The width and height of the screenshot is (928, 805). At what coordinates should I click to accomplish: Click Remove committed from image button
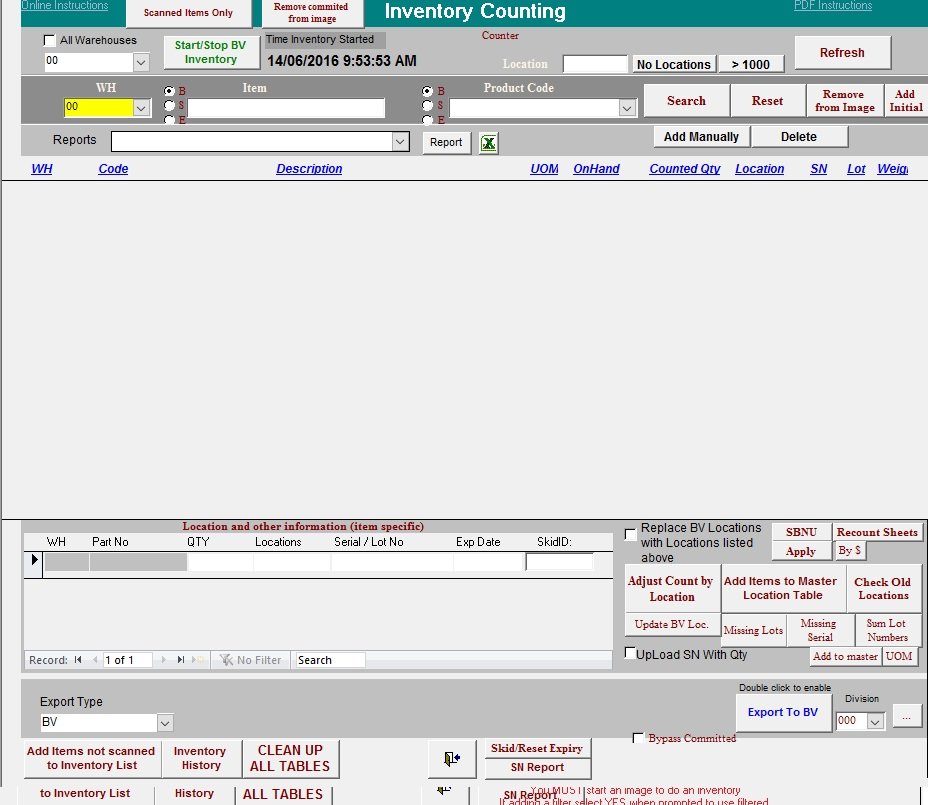[x=311, y=13]
